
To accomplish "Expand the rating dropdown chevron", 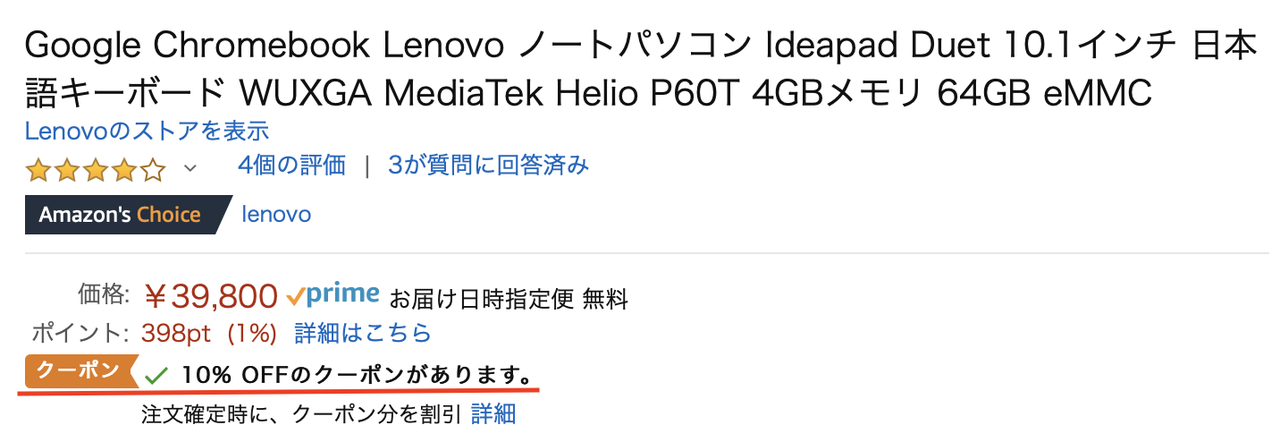I will [190, 168].
